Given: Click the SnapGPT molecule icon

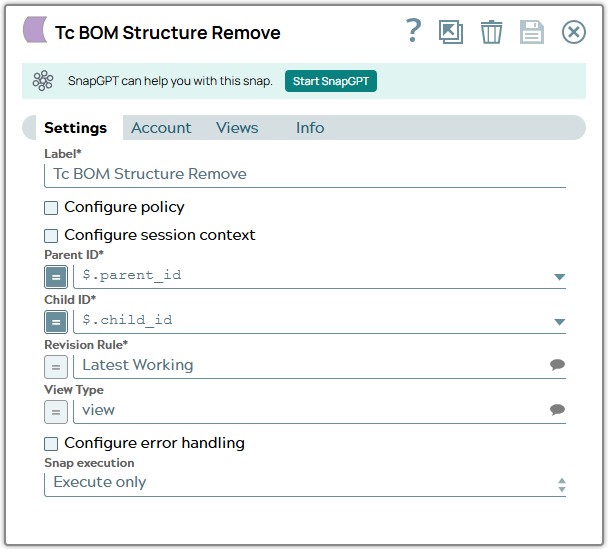Looking at the screenshot, I should click(x=43, y=81).
